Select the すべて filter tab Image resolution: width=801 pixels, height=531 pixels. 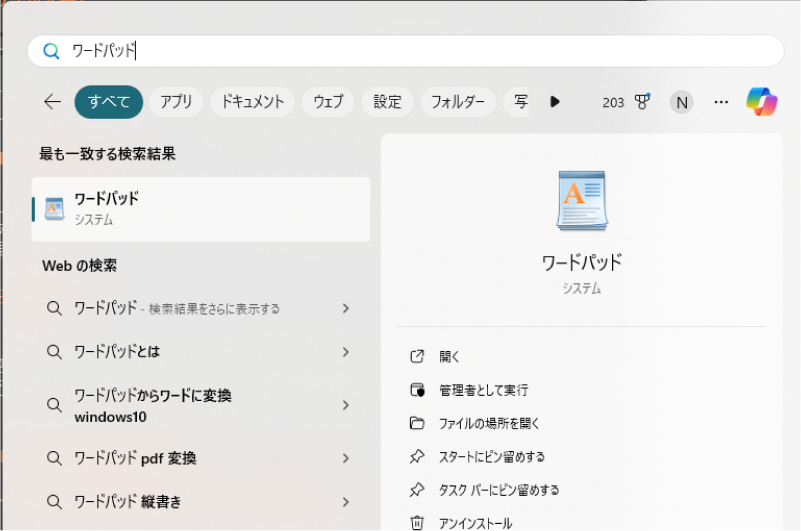tap(109, 102)
